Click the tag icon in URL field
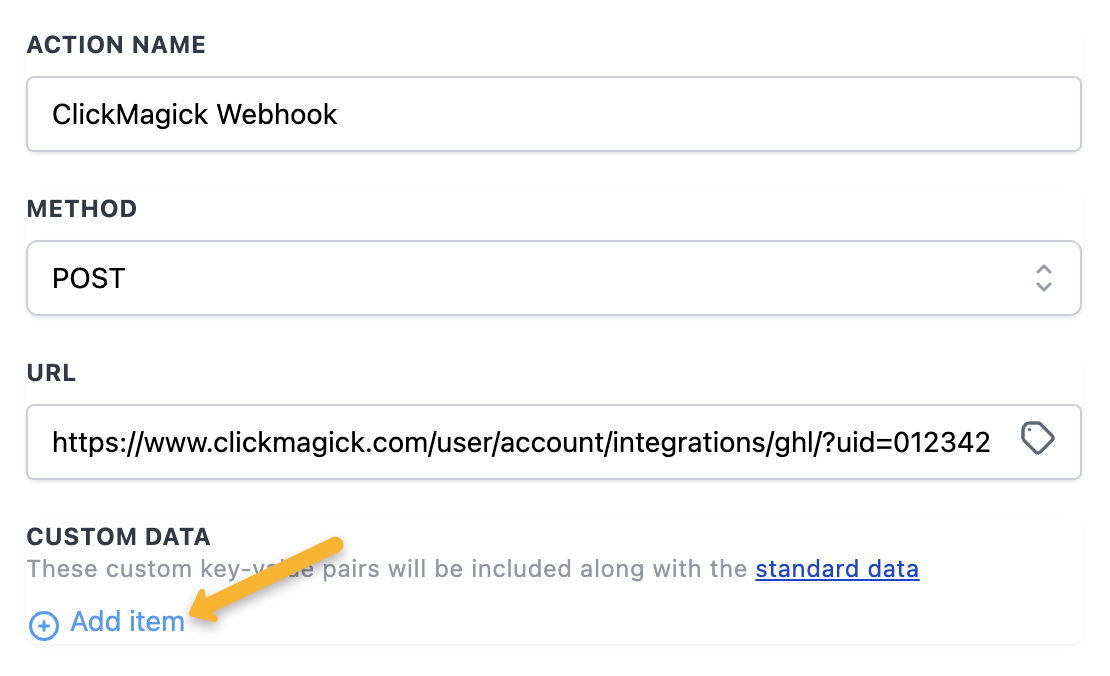 [x=1038, y=439]
